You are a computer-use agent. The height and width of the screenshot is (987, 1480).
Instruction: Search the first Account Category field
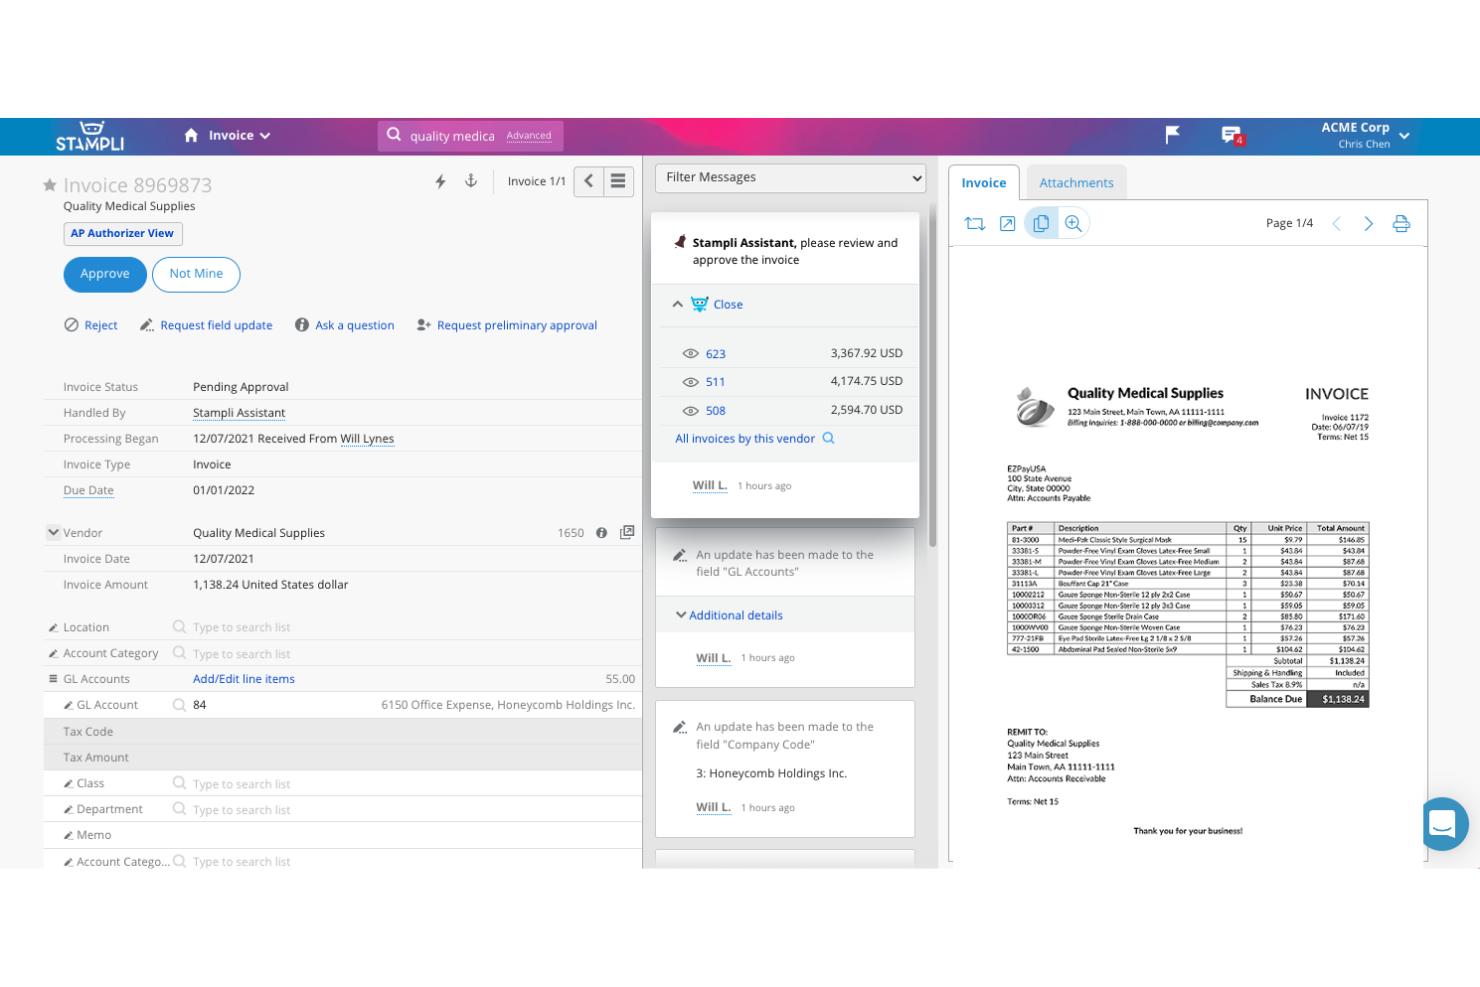click(x=405, y=654)
